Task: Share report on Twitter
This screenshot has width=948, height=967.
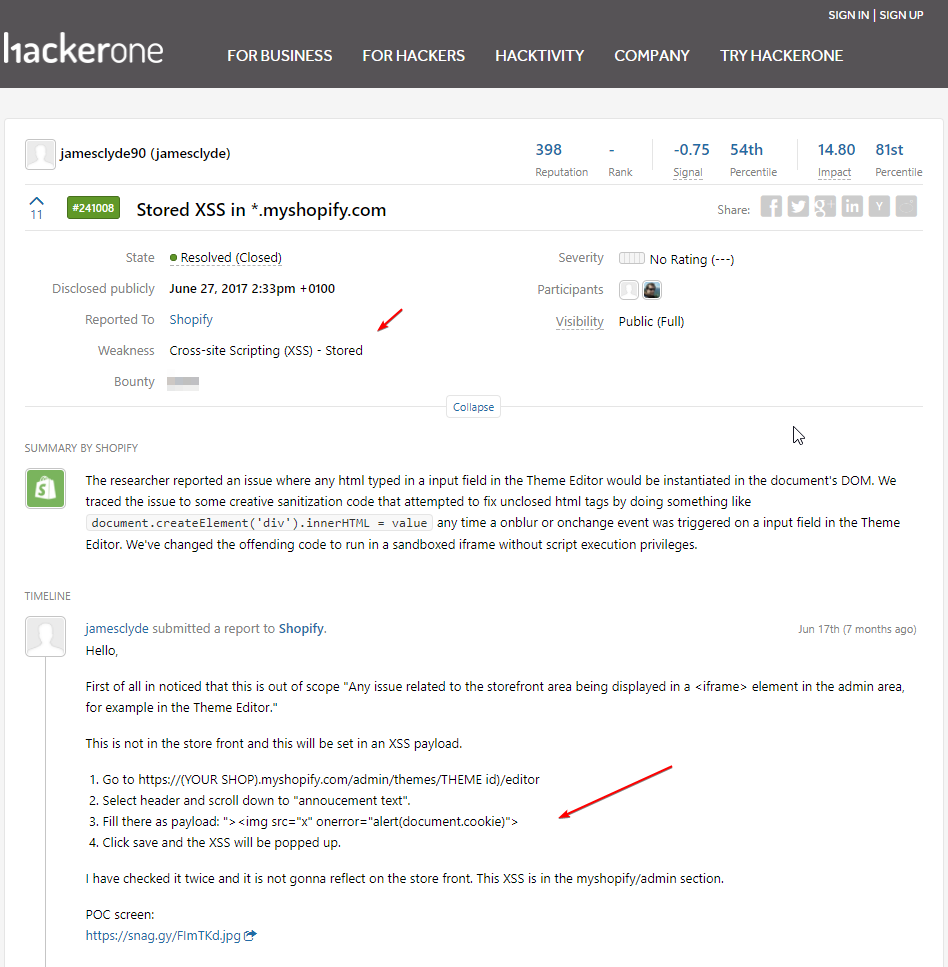Action: click(x=798, y=207)
